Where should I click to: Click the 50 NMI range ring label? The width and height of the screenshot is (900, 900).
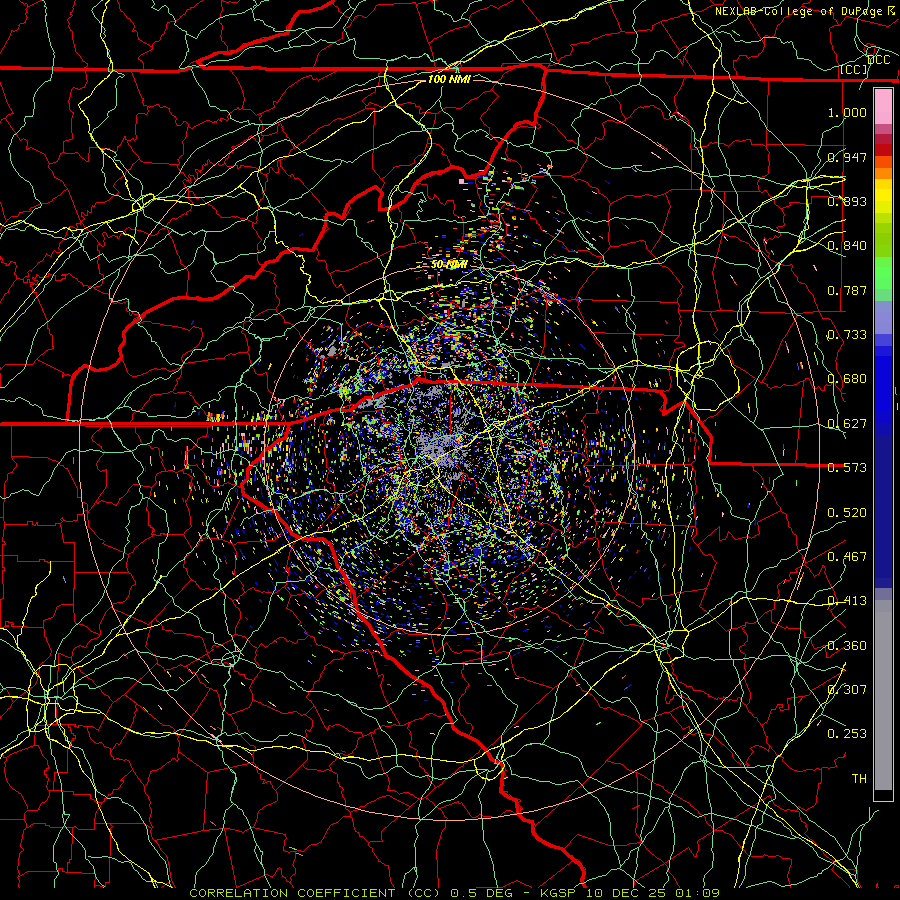coord(449,265)
